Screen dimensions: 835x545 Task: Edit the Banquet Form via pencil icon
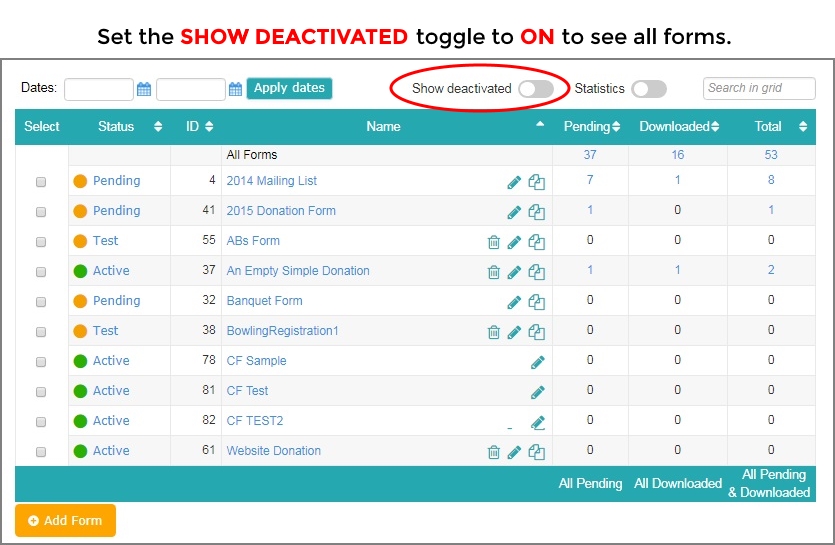click(514, 302)
